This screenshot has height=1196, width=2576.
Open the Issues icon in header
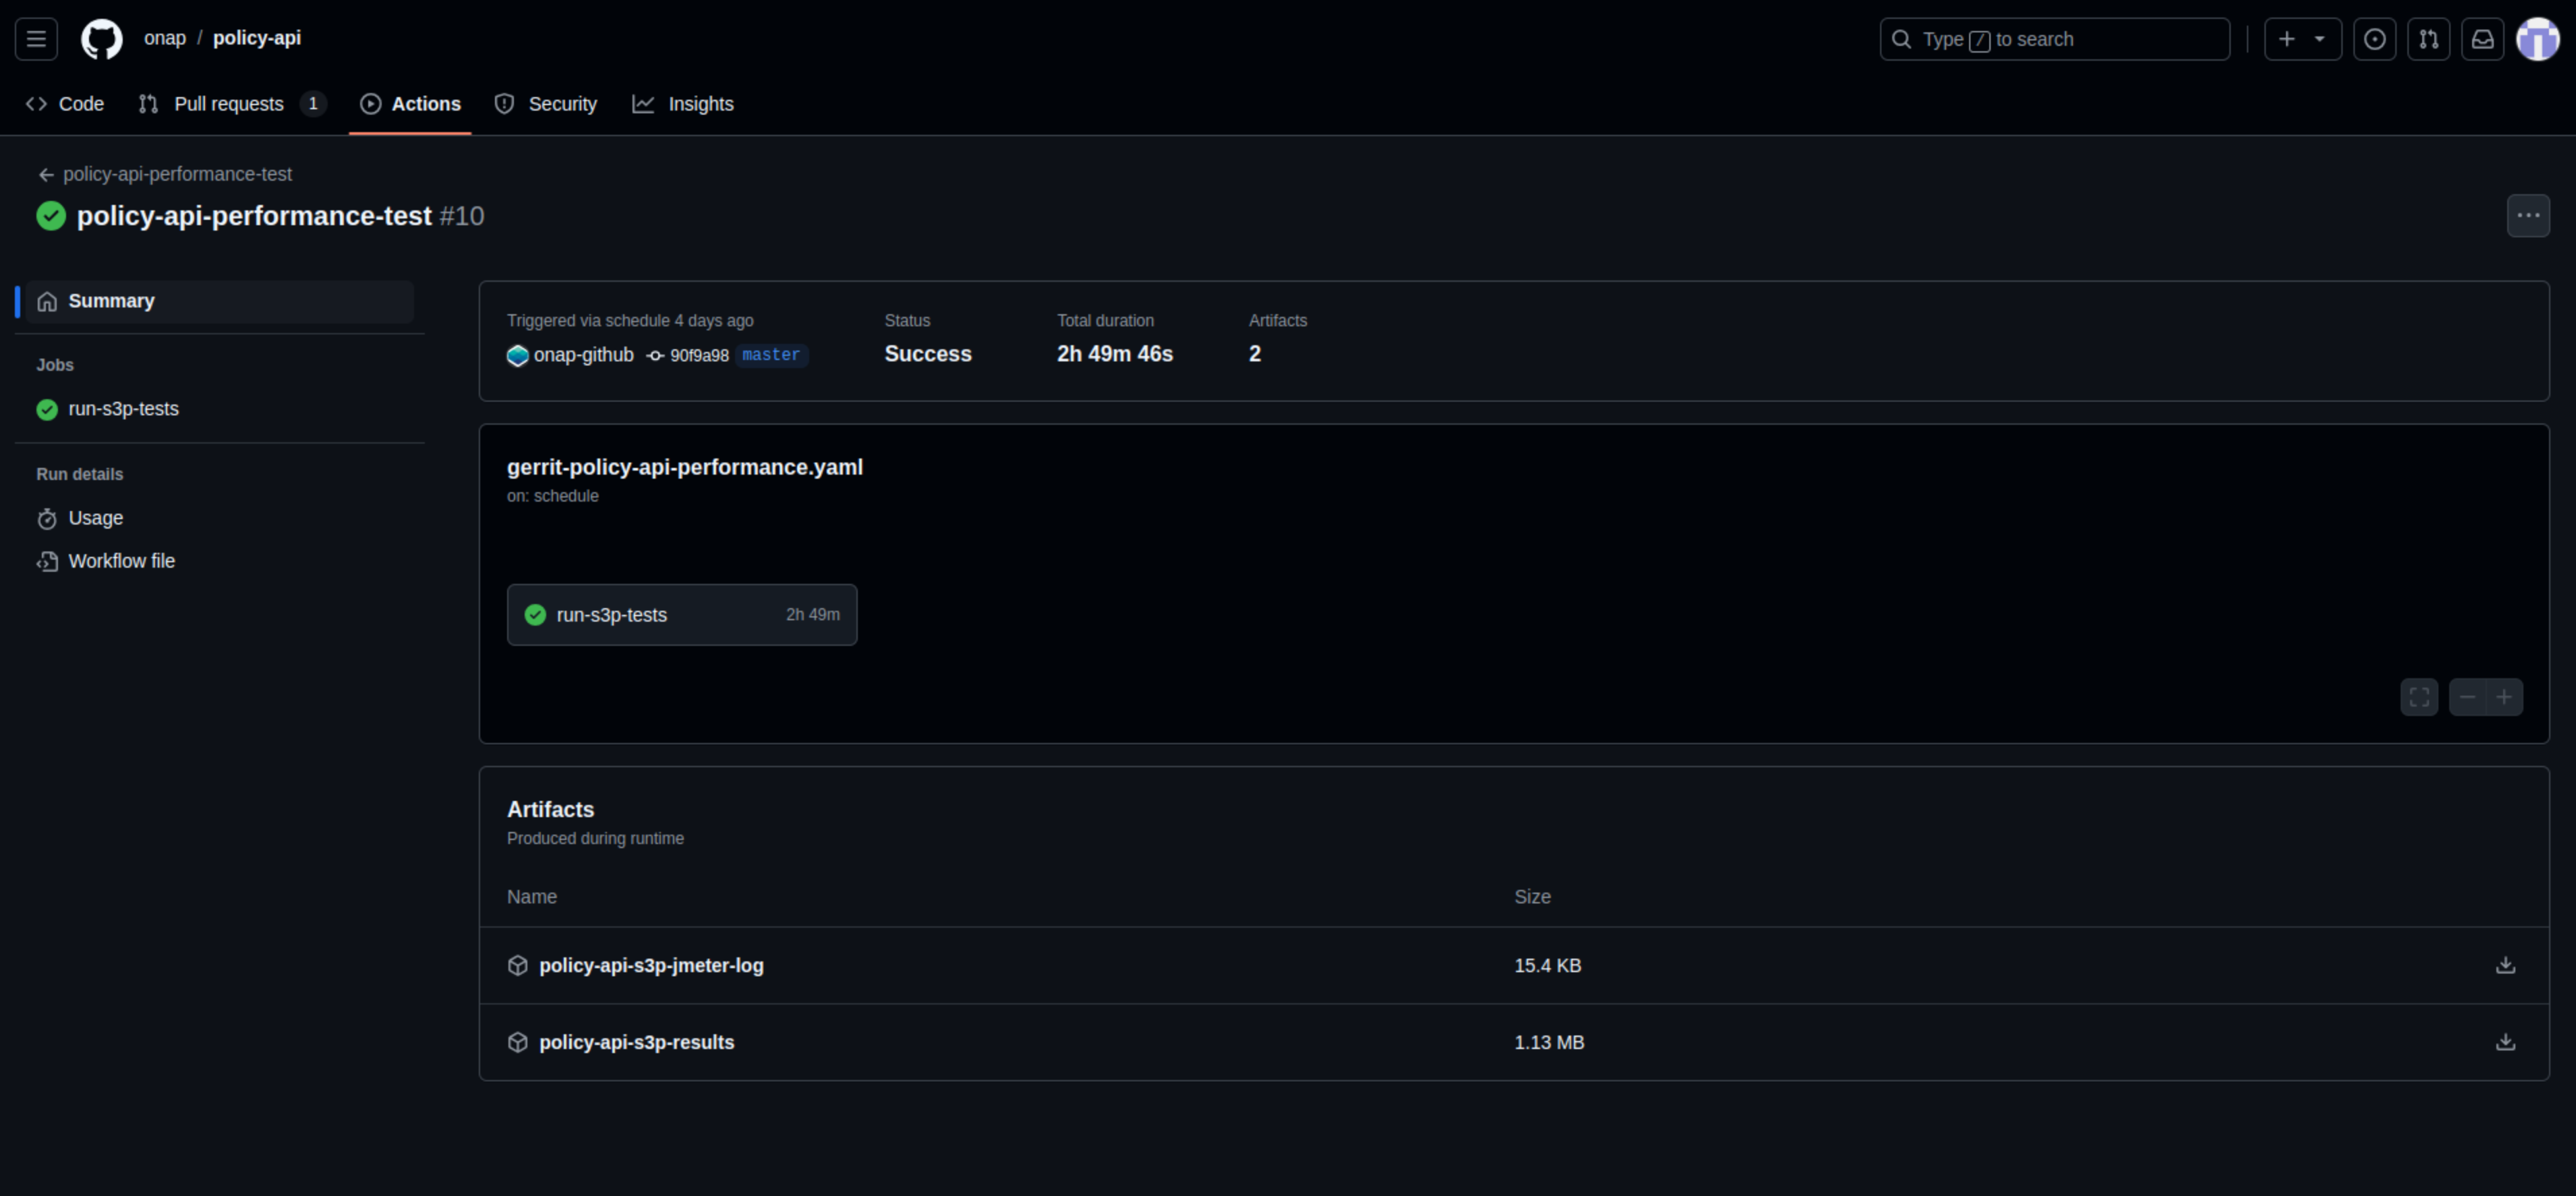coord(2374,39)
